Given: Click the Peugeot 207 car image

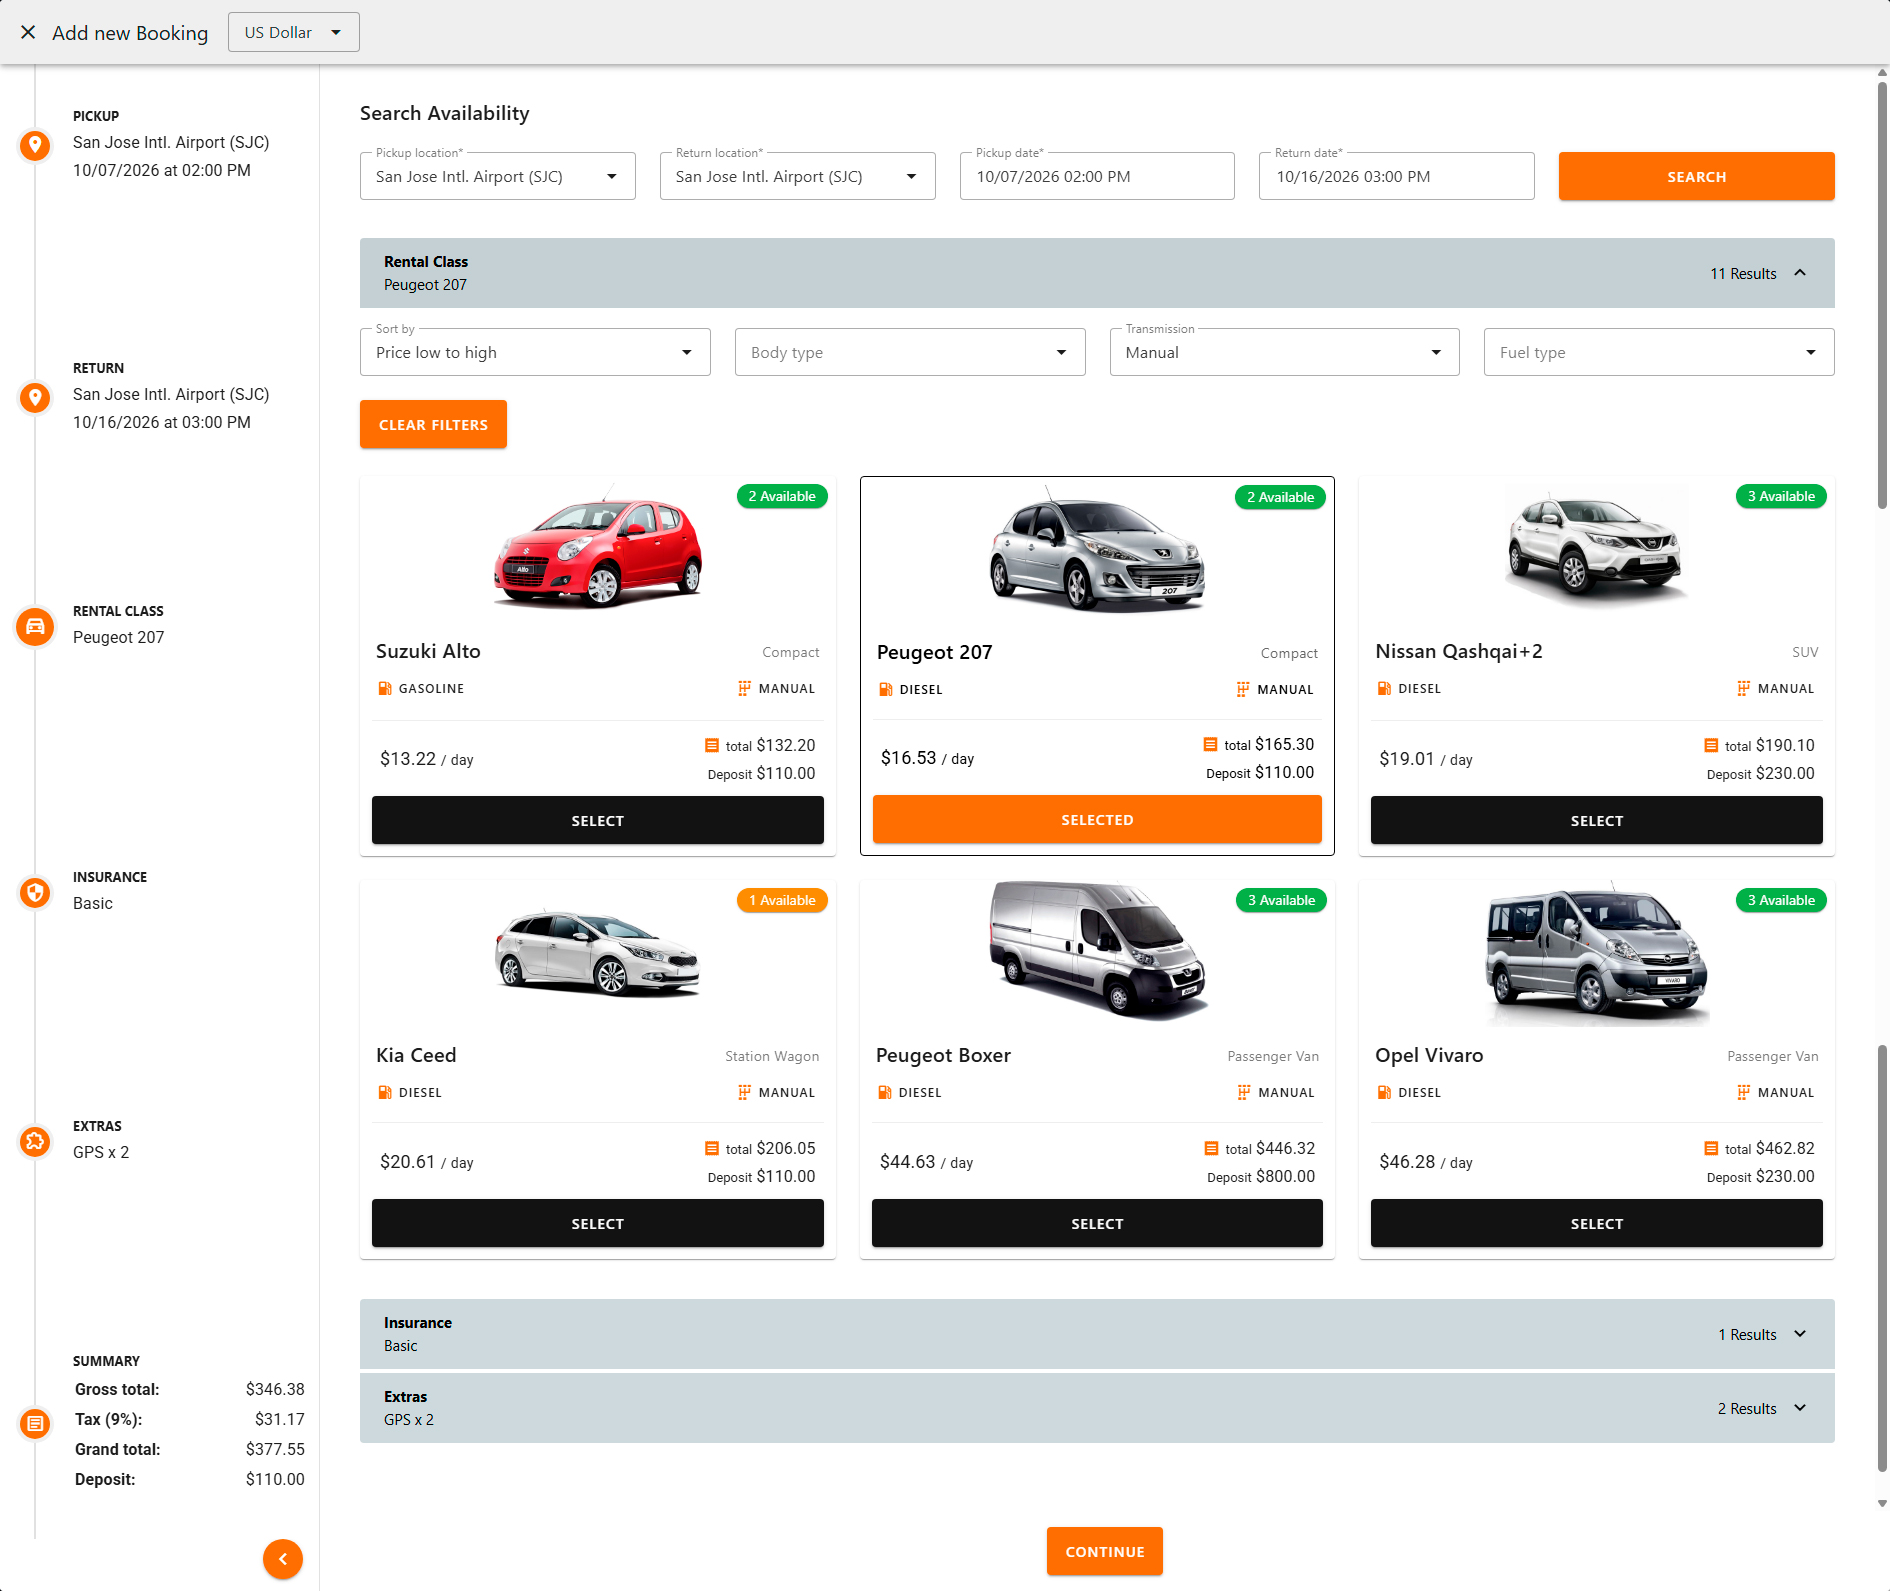Looking at the screenshot, I should pyautogui.click(x=1097, y=550).
